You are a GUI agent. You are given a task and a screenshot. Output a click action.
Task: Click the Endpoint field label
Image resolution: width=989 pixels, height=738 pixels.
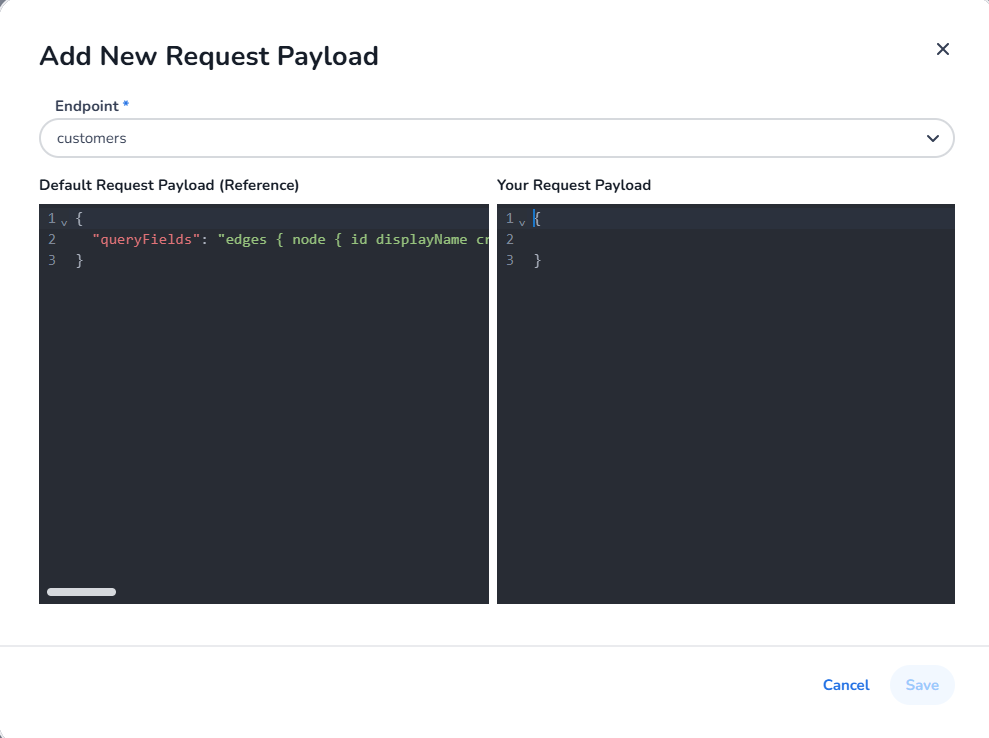pos(87,106)
